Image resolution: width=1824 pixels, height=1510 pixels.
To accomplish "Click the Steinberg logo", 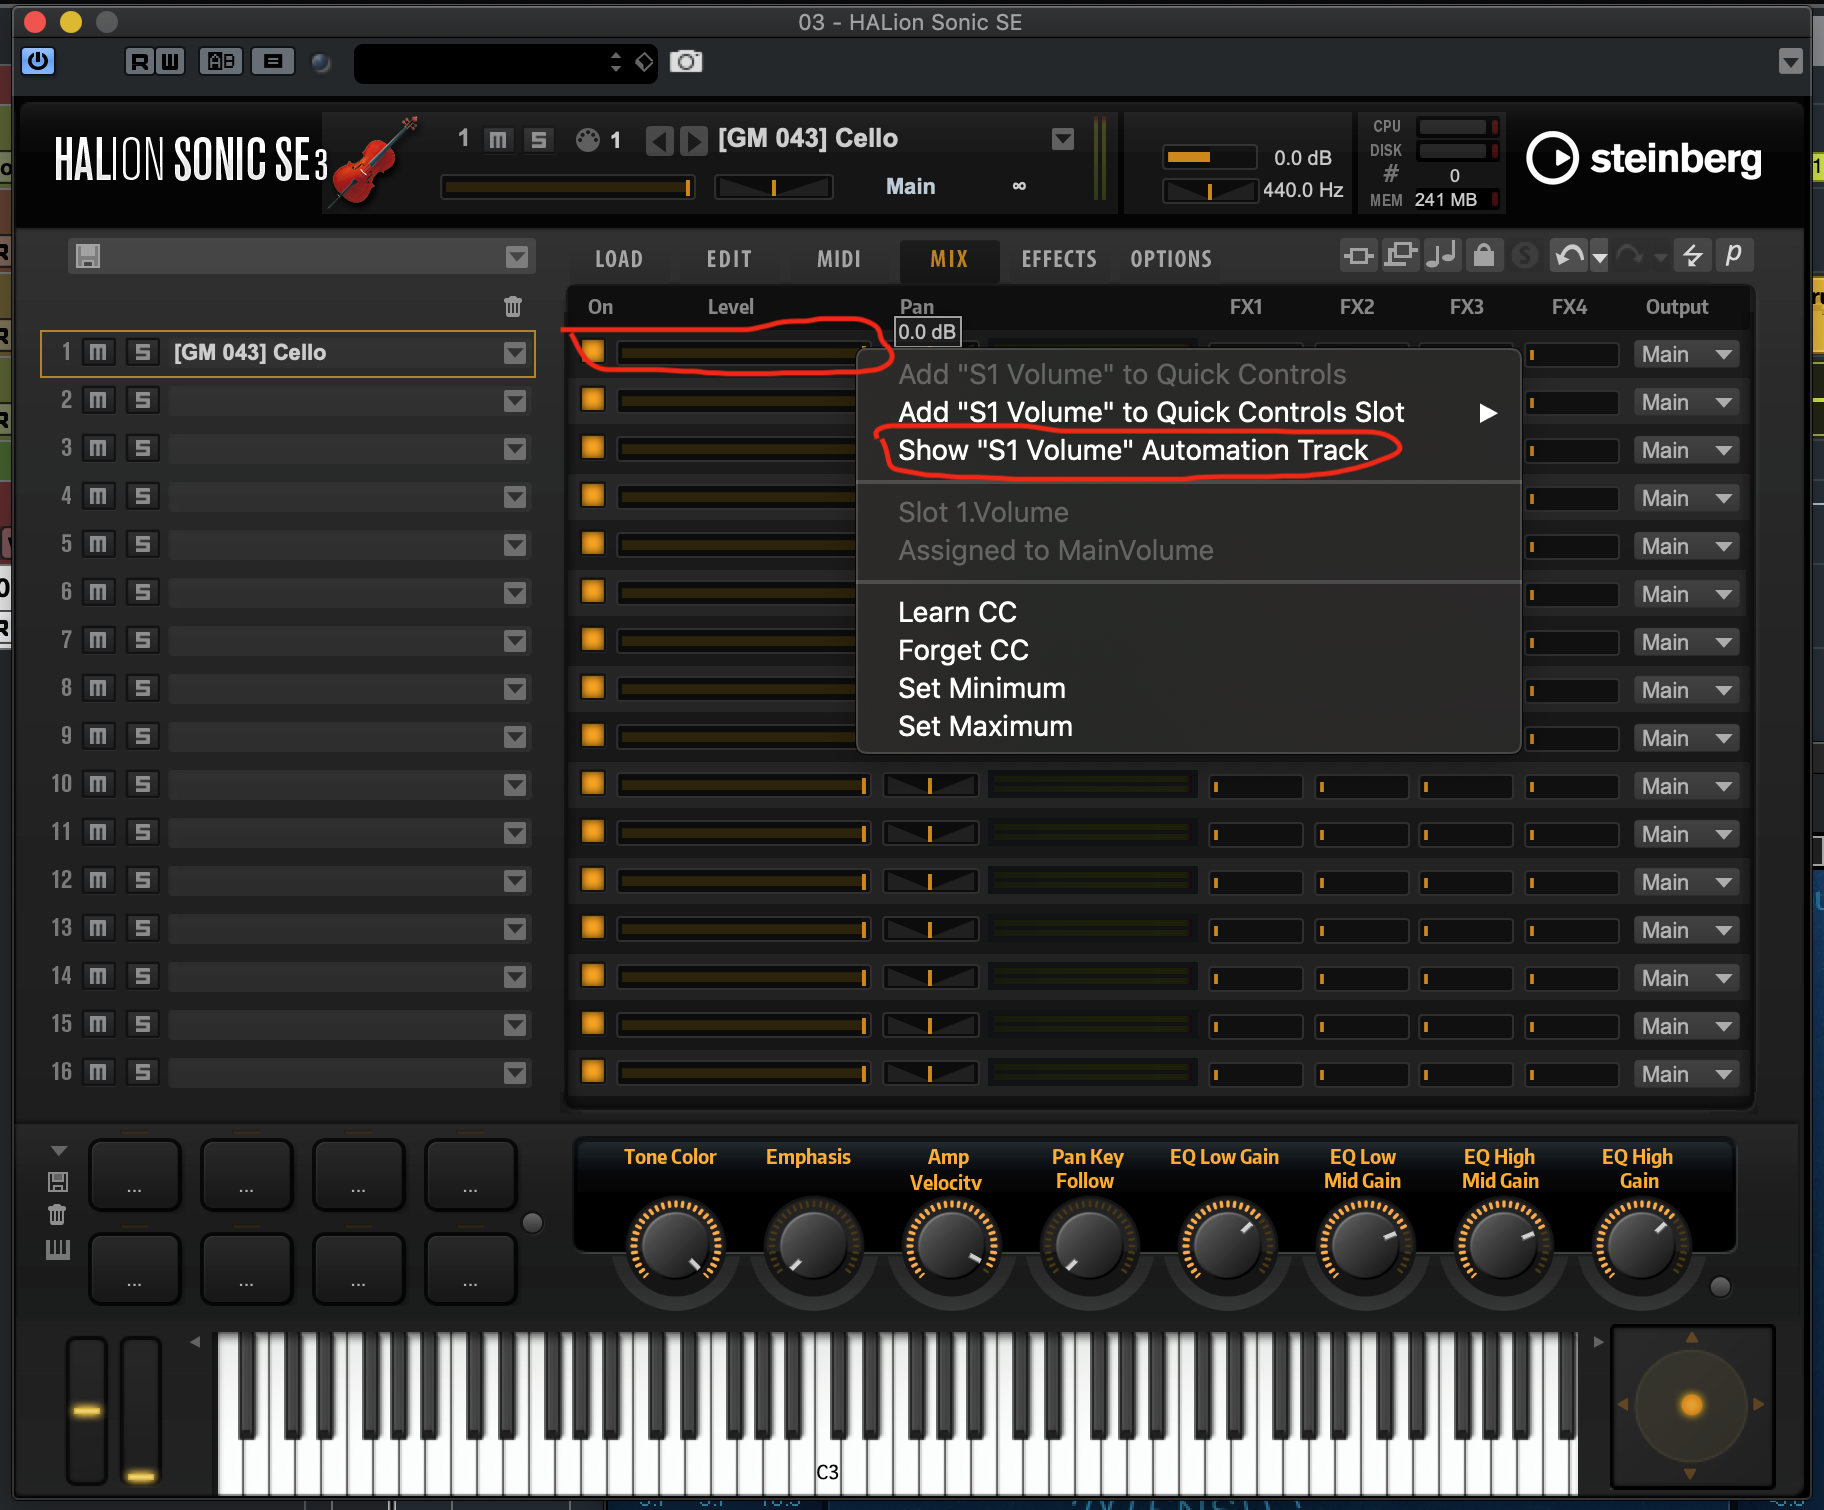I will pos(1644,158).
